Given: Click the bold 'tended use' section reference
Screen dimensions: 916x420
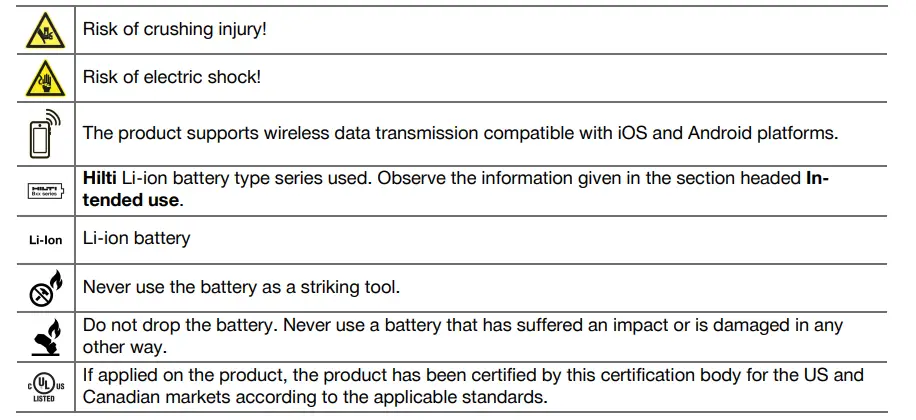Looking at the screenshot, I should (x=130, y=198).
